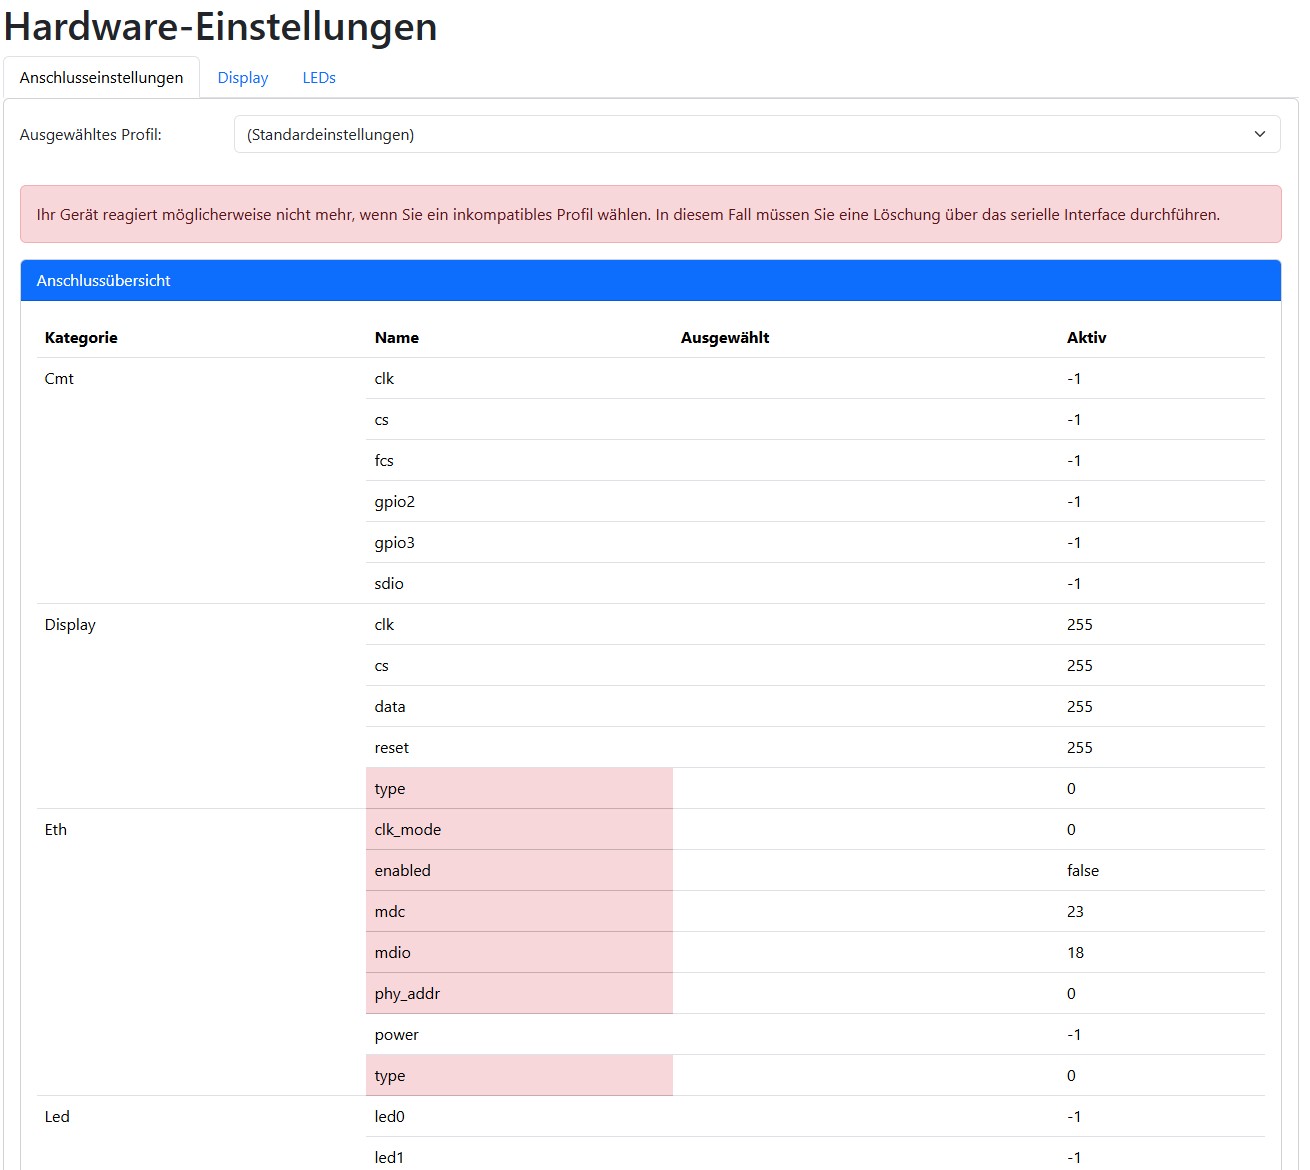Open the Ausgewähltes Profil dropdown
This screenshot has height=1170, width=1310.
click(x=756, y=134)
